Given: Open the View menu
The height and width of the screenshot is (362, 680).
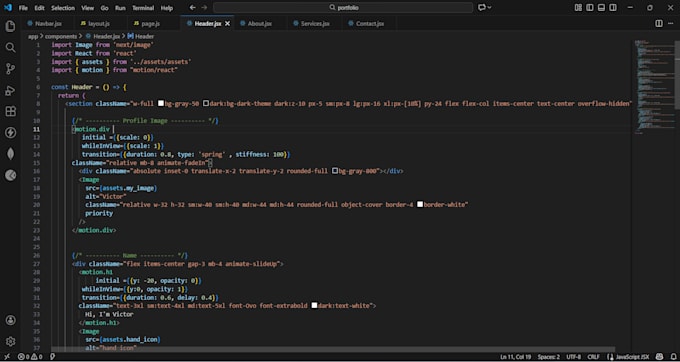Looking at the screenshot, I should pyautogui.click(x=87, y=8).
